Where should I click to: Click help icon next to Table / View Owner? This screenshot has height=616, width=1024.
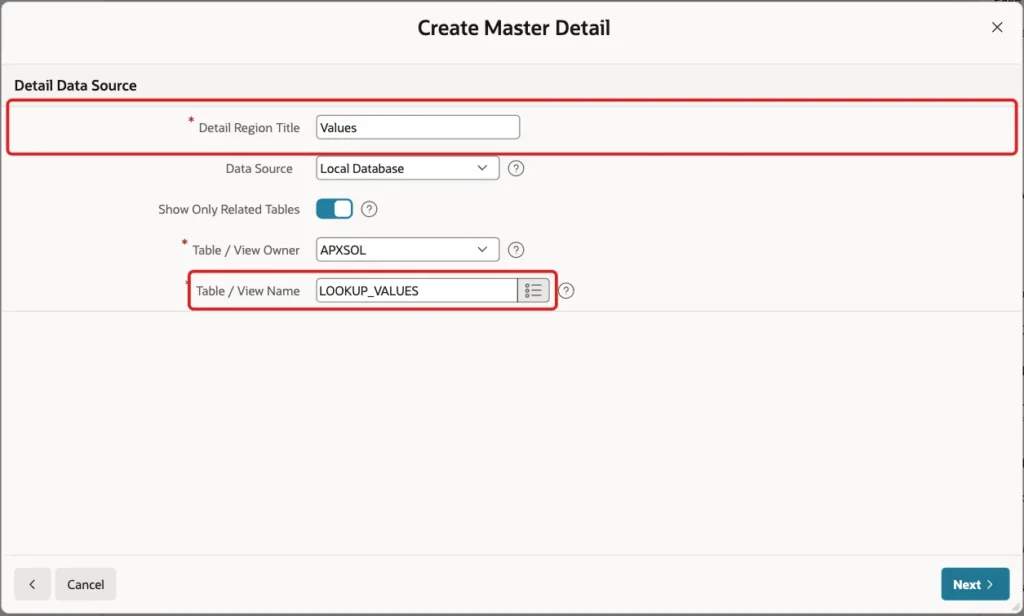(x=516, y=250)
